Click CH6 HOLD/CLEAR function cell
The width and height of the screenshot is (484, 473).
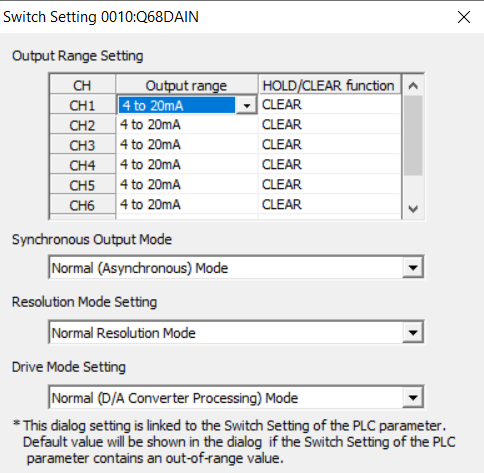330,205
